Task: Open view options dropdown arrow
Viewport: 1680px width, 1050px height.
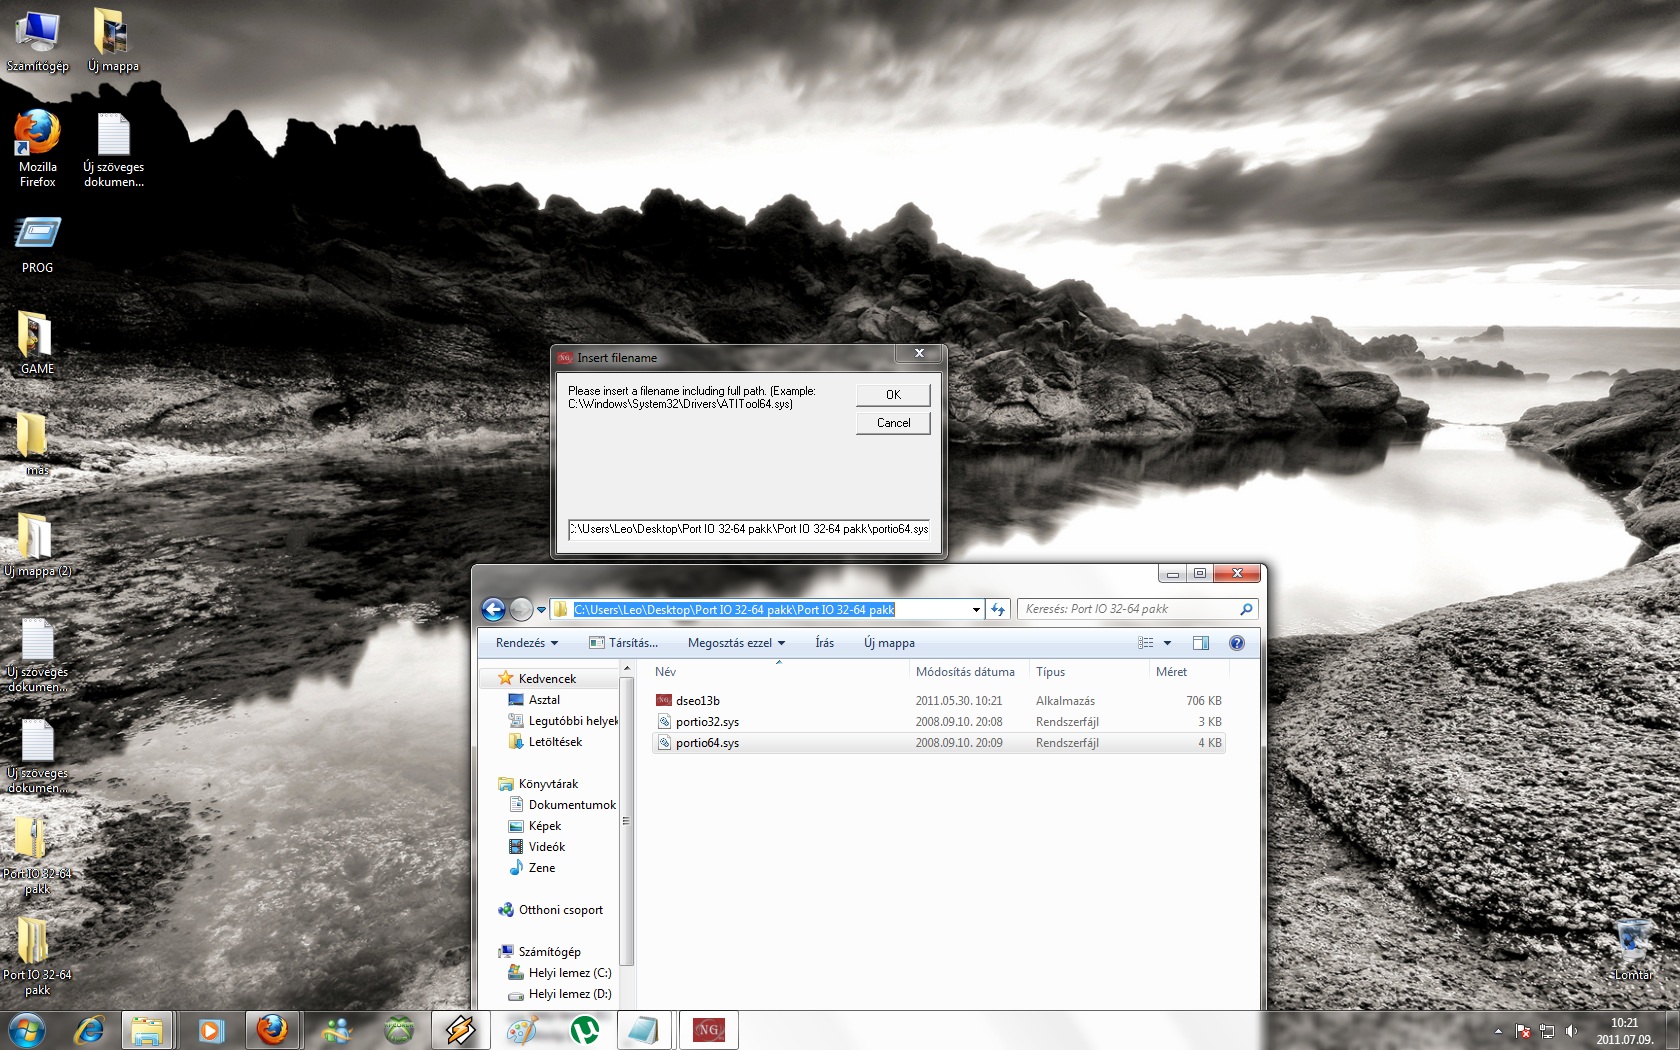Action: 1167,643
